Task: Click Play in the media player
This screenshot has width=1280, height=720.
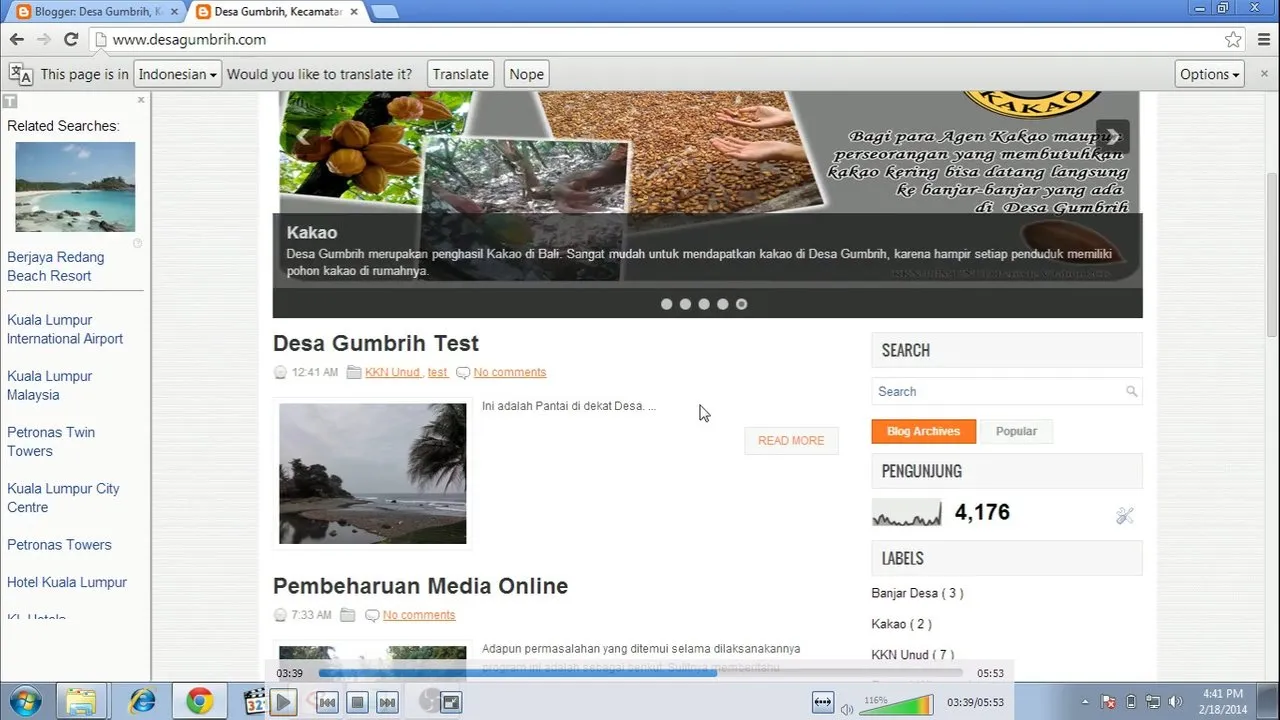Action: pos(283,703)
